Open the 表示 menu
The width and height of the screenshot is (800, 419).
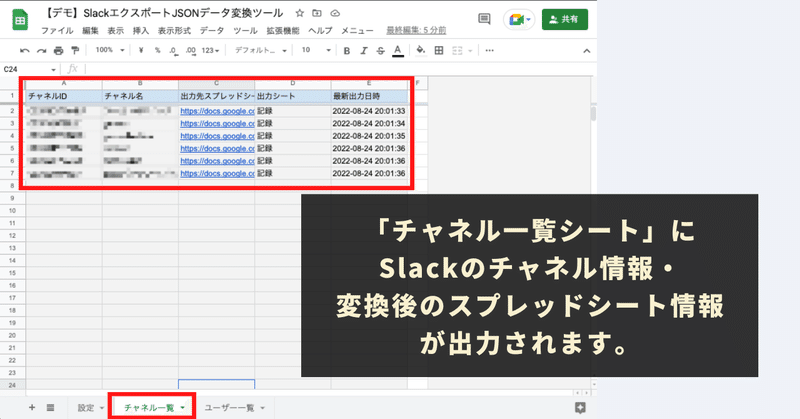(x=115, y=31)
